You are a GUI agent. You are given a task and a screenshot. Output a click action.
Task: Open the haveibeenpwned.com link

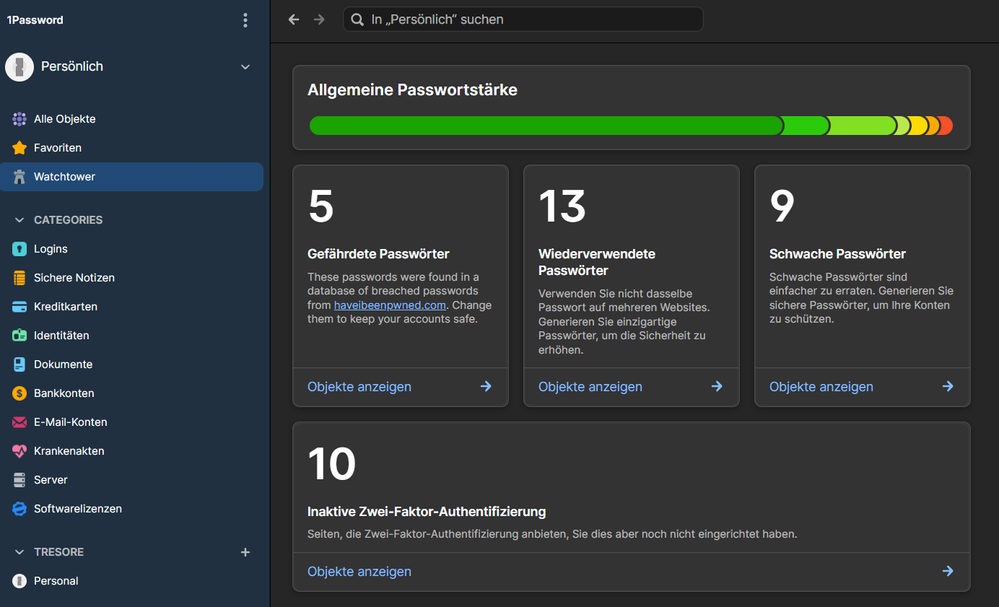tap(390, 305)
